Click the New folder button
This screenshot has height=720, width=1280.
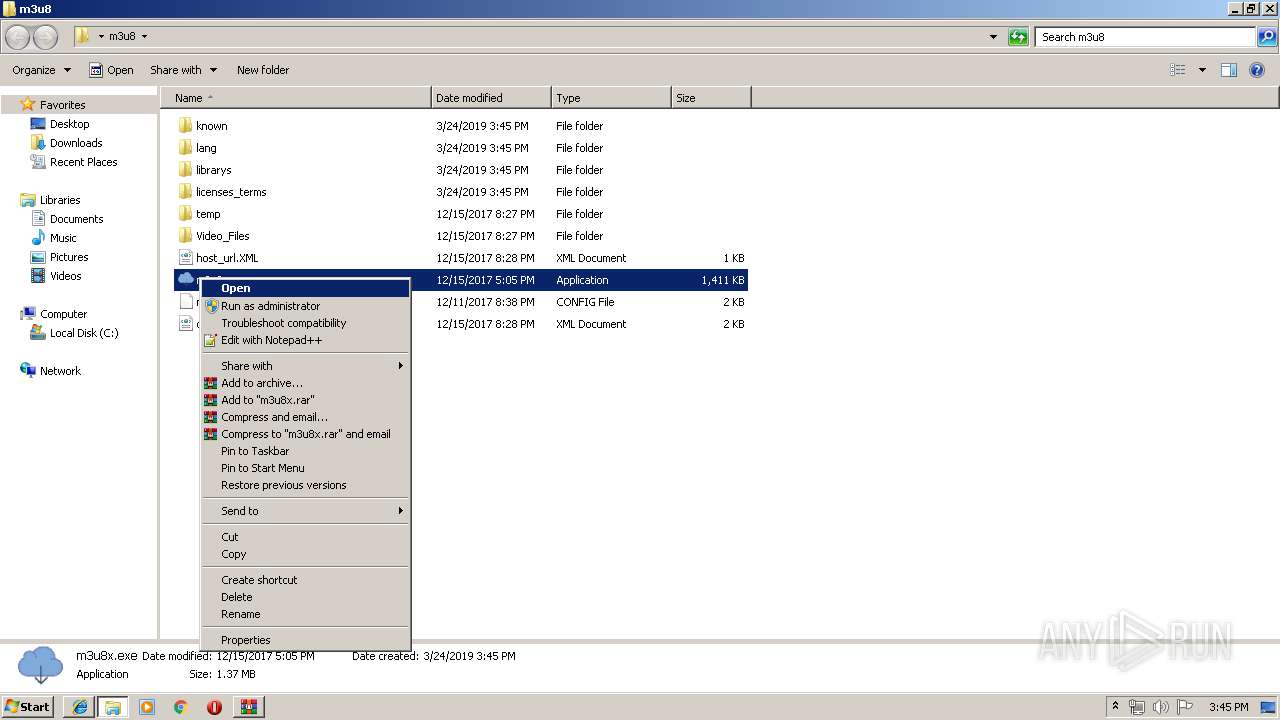(263, 70)
